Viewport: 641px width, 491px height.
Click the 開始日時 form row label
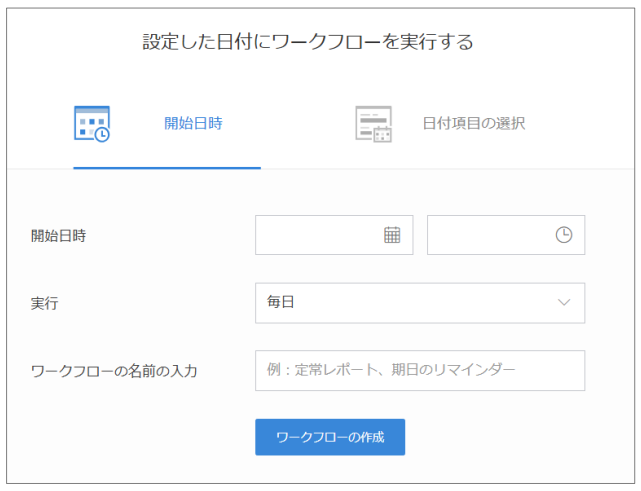[58, 236]
